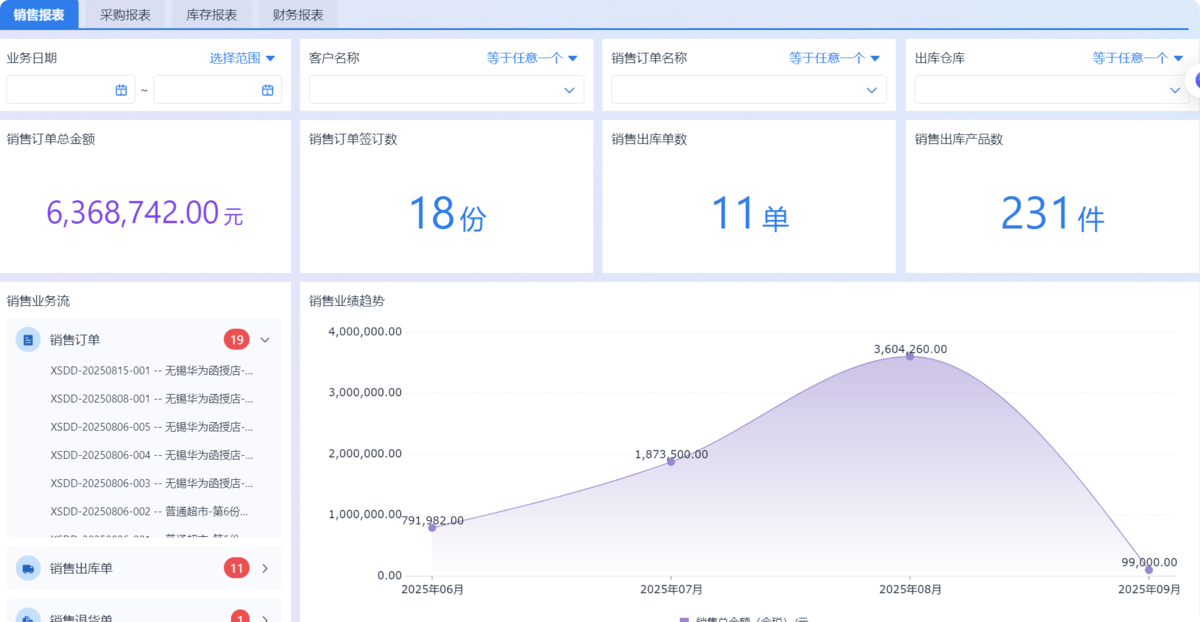This screenshot has width=1200, height=622.
Task: Click the 18份 signed orders figure
Action: click(447, 213)
